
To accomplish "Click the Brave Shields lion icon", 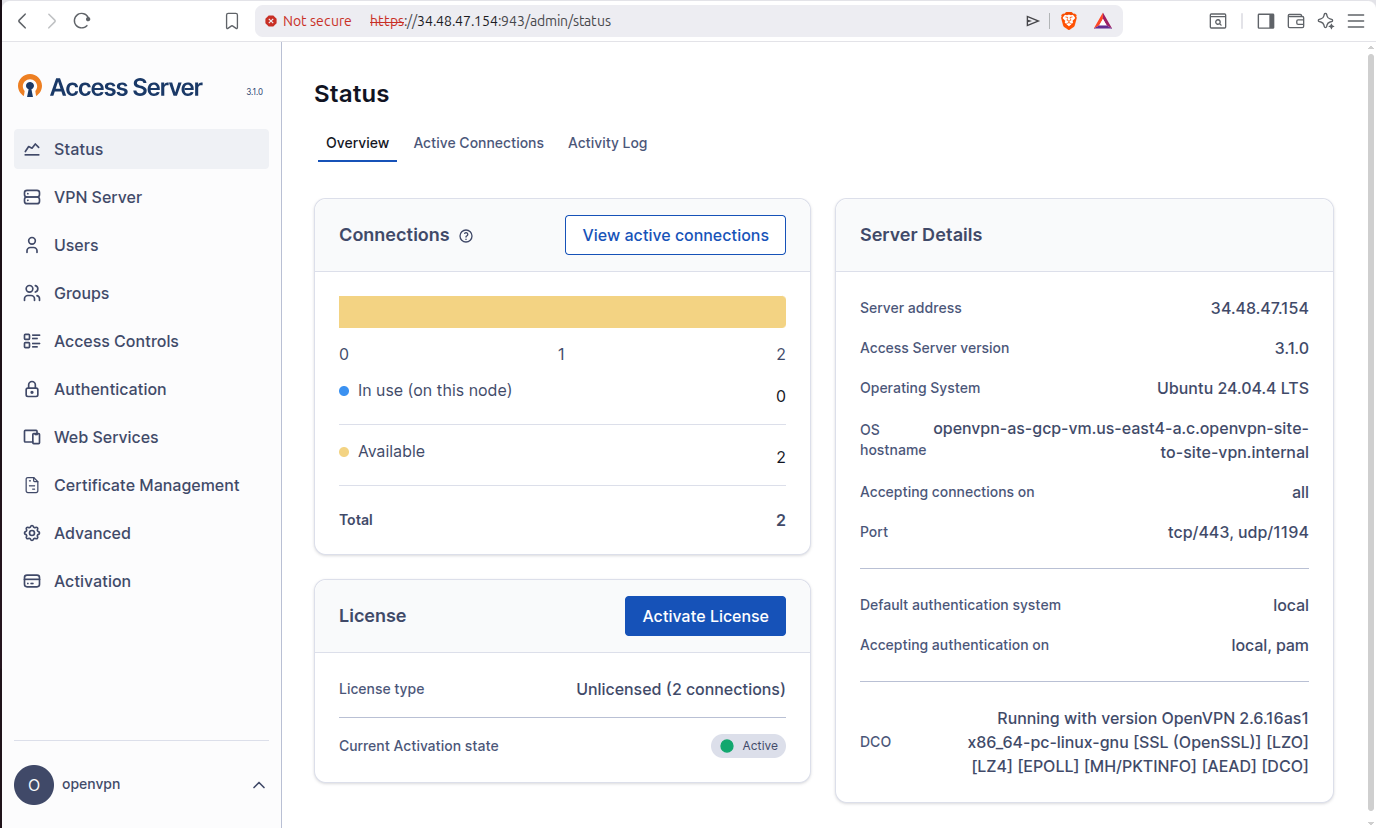I will tap(1069, 21).
